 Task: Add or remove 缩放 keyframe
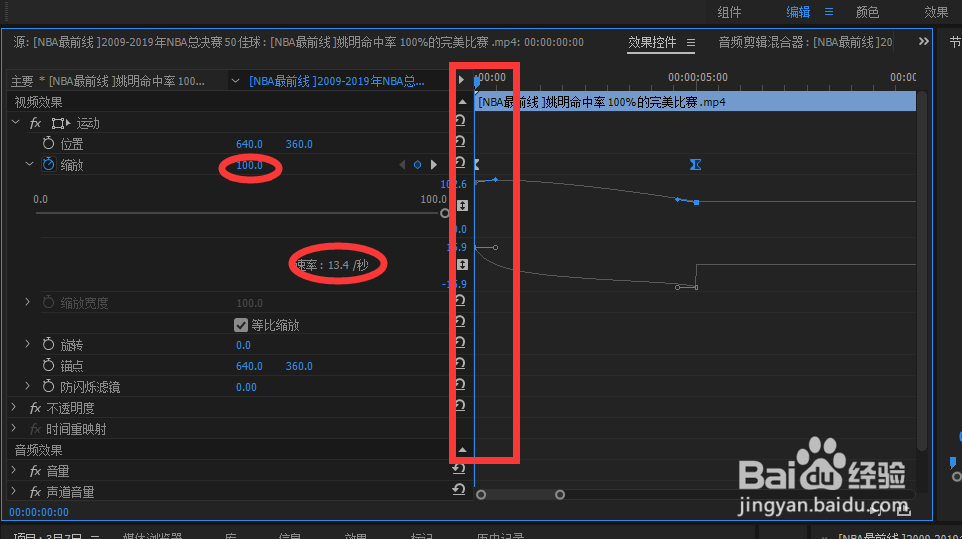coord(417,164)
